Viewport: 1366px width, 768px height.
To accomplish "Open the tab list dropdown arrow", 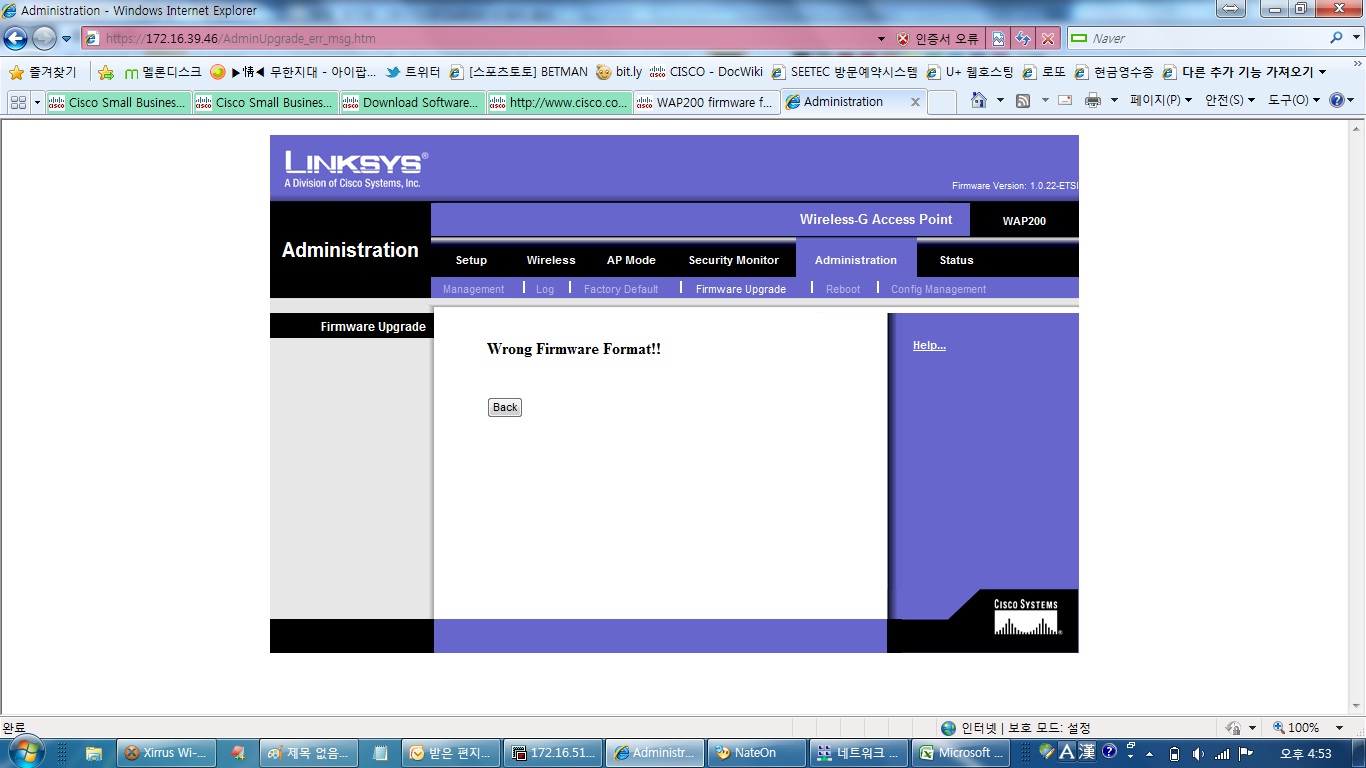I will coord(38,102).
